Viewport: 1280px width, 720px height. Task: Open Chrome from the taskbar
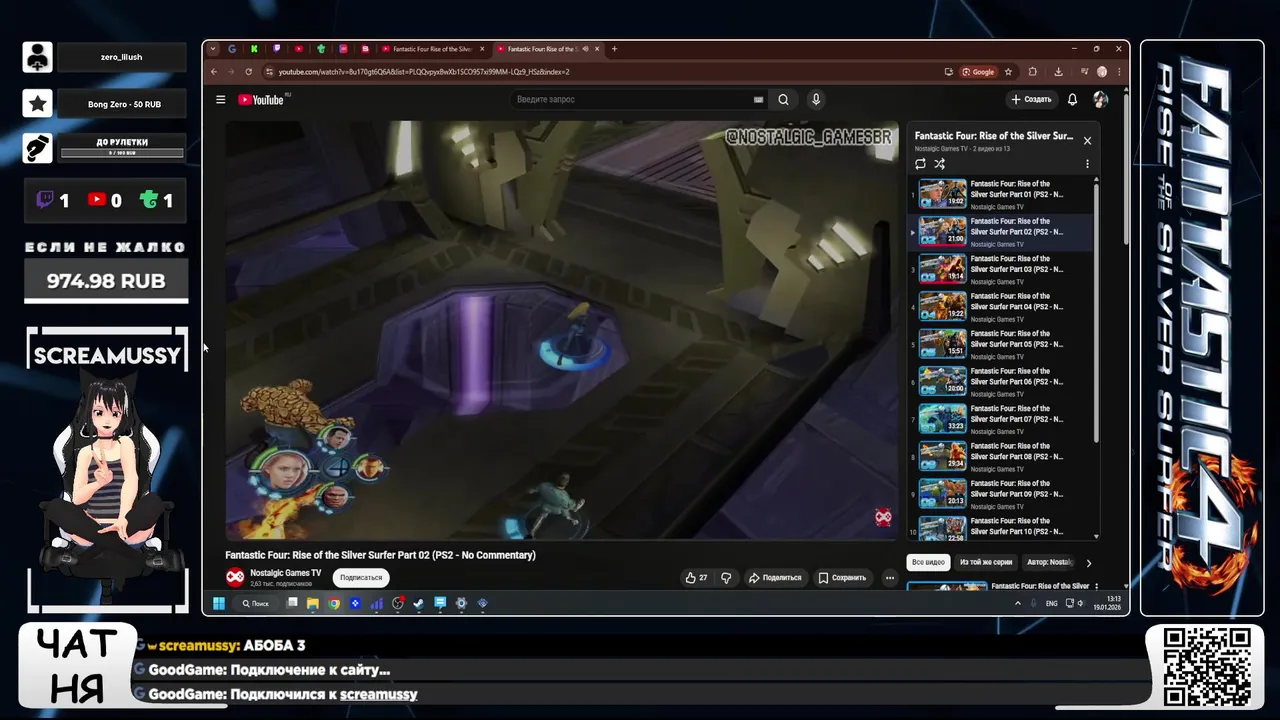(334, 603)
